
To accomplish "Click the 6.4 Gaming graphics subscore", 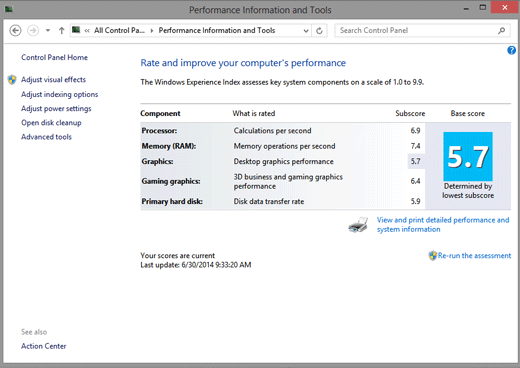I will point(415,181).
